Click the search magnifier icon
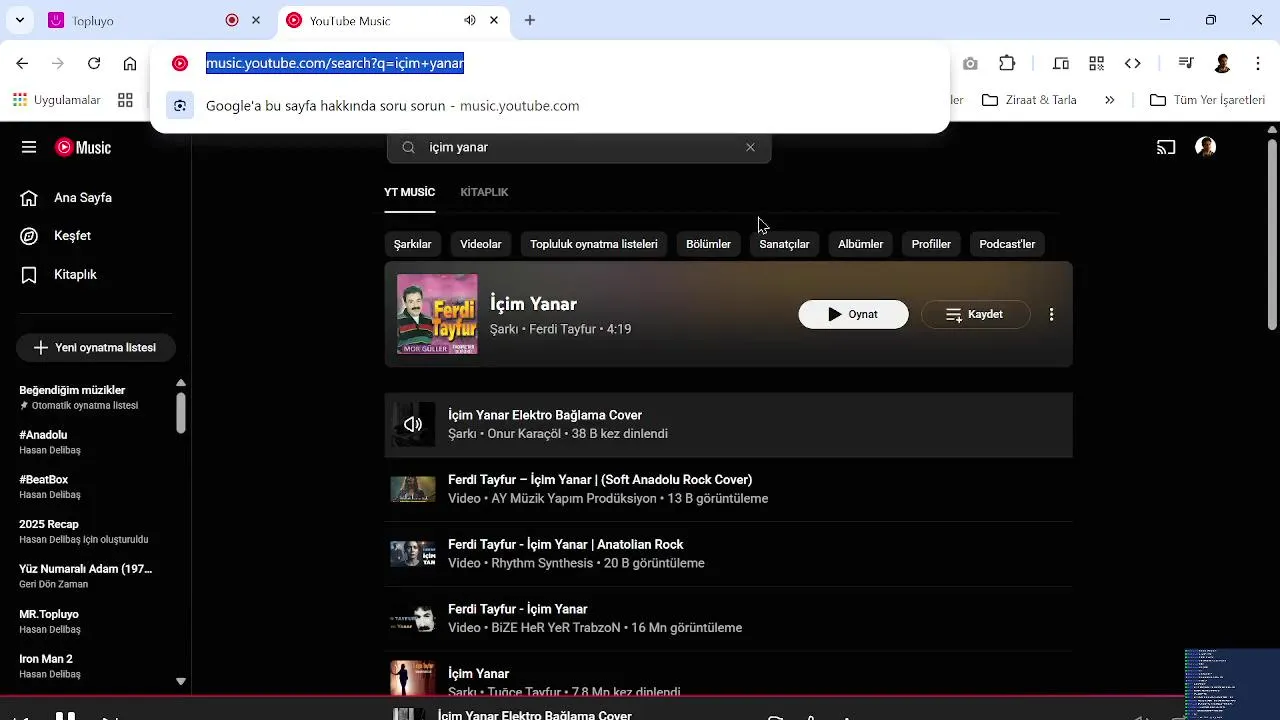Image resolution: width=1280 pixels, height=720 pixels. [408, 147]
